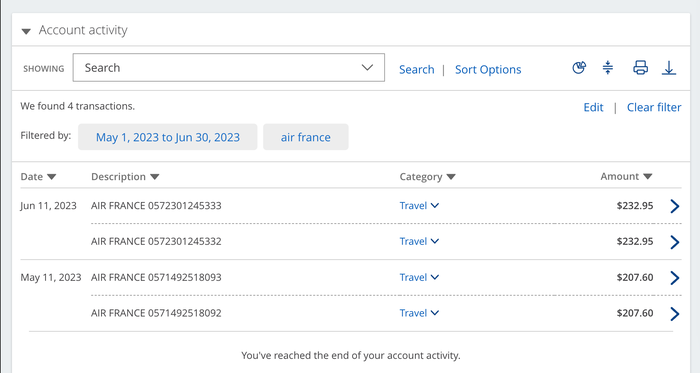Select description AIR FRANCE 0572301245333
Image resolution: width=700 pixels, height=373 pixels.
156,206
